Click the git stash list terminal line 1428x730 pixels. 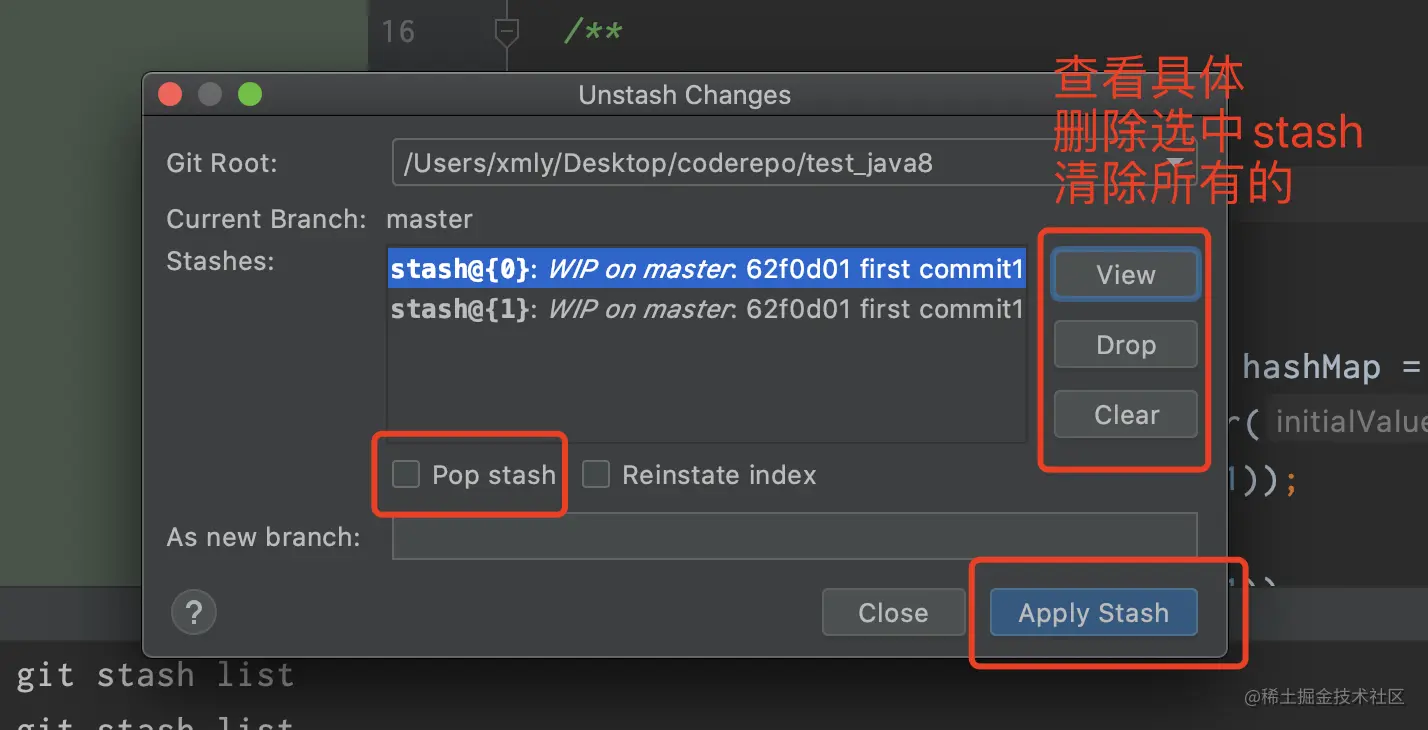155,676
